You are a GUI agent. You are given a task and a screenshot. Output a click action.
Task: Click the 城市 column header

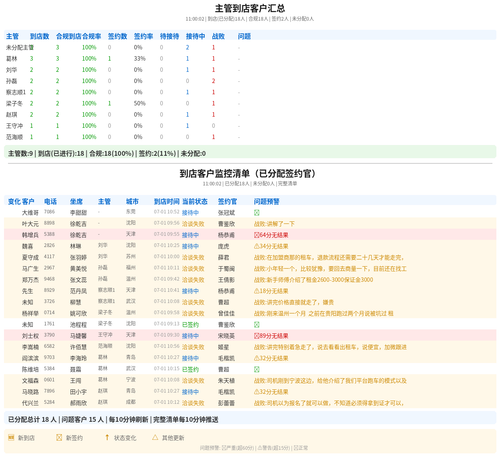(132, 201)
